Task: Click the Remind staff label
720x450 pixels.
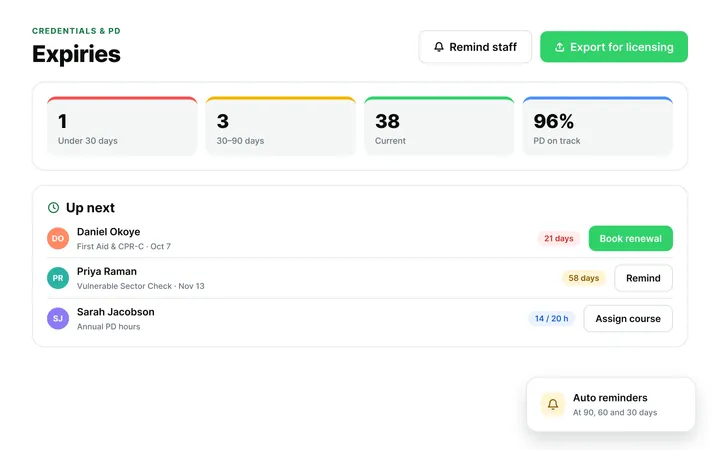Action: click(x=483, y=47)
